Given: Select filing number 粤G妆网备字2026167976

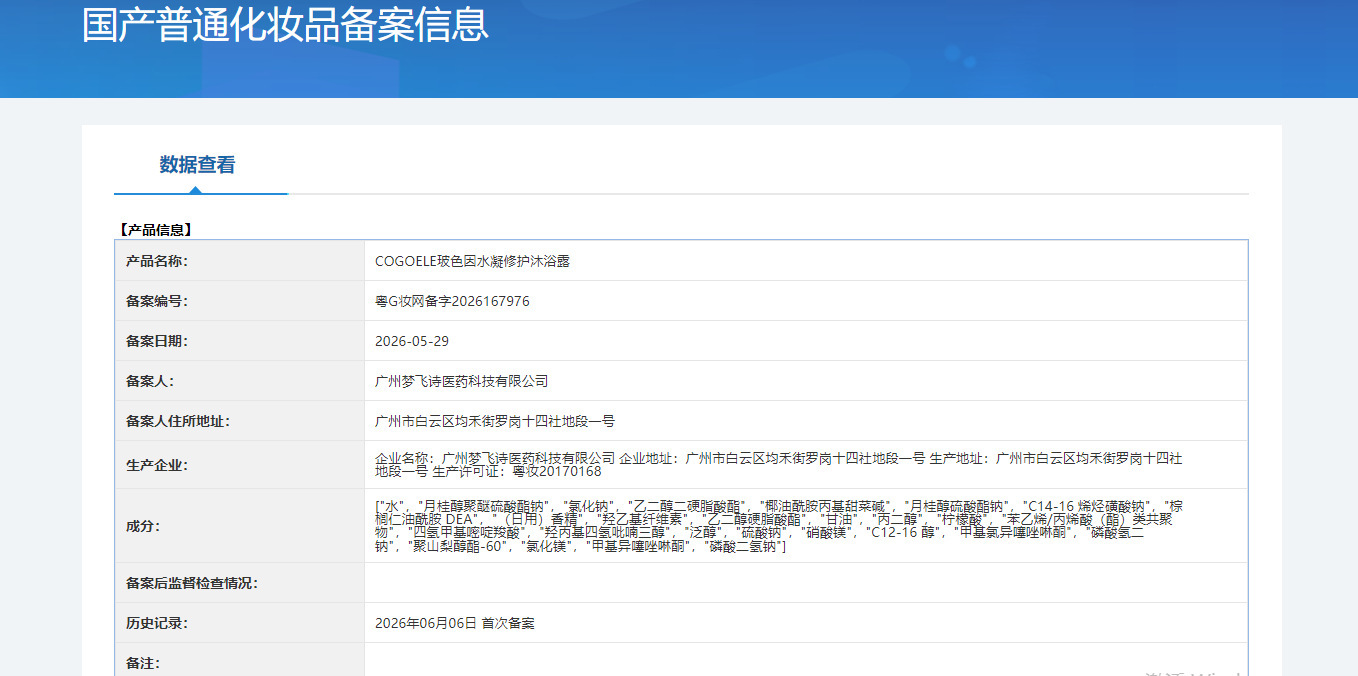Looking at the screenshot, I should pos(452,301).
